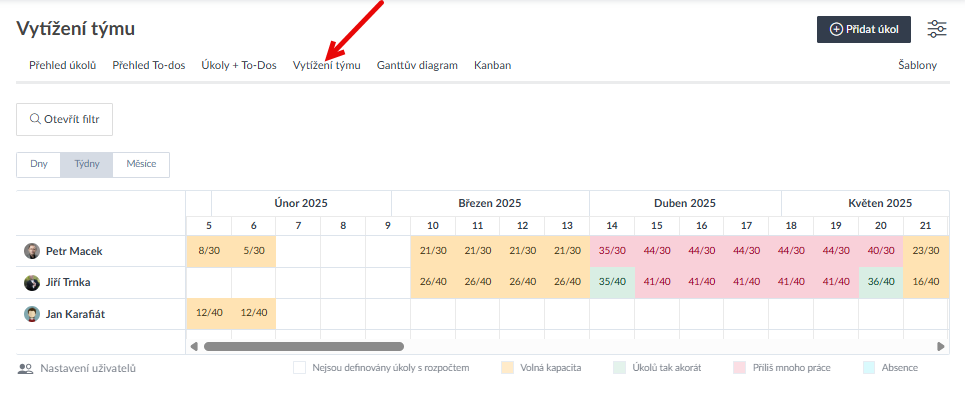The image size is (965, 403).
Task: Click Petr Macek's week 14 cell 35/30
Action: pyautogui.click(x=611, y=251)
